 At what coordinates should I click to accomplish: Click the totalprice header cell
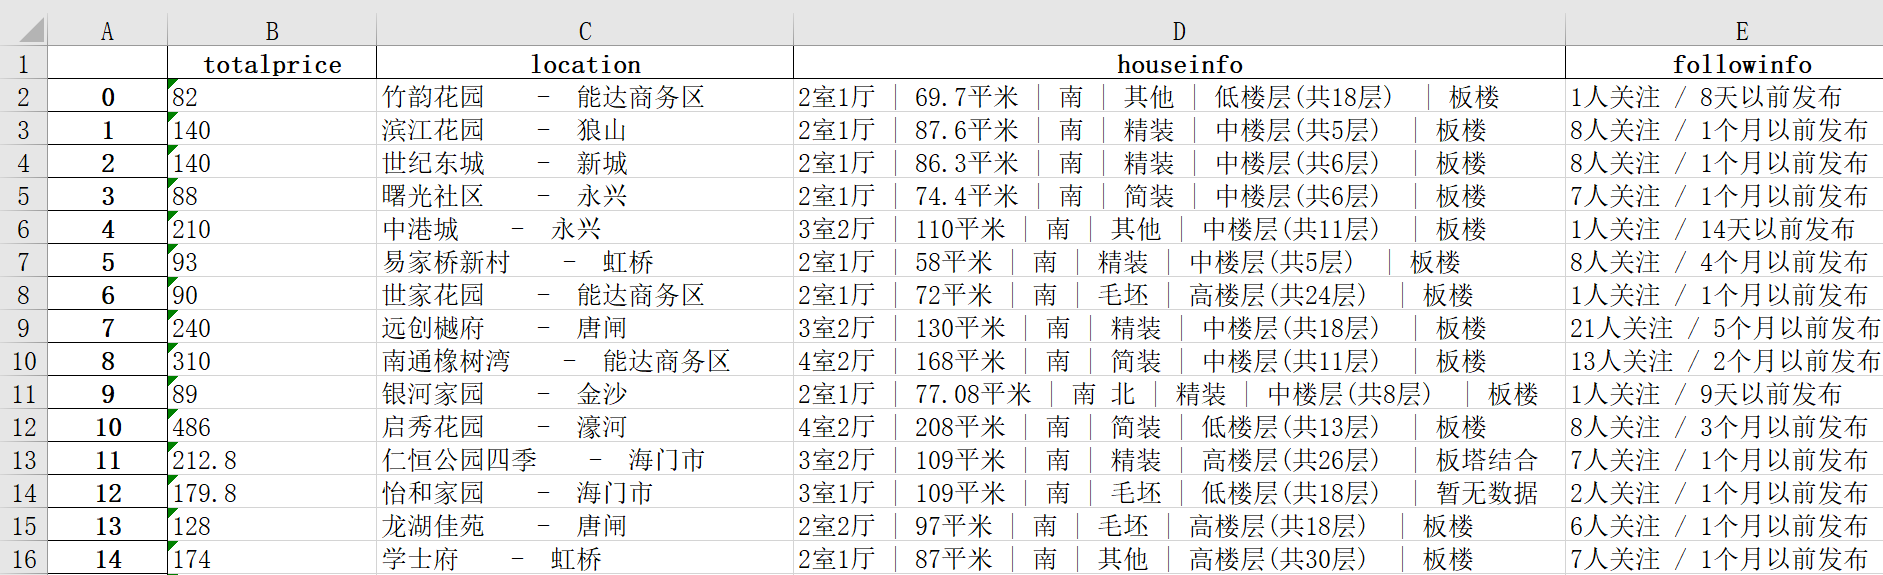click(x=272, y=64)
